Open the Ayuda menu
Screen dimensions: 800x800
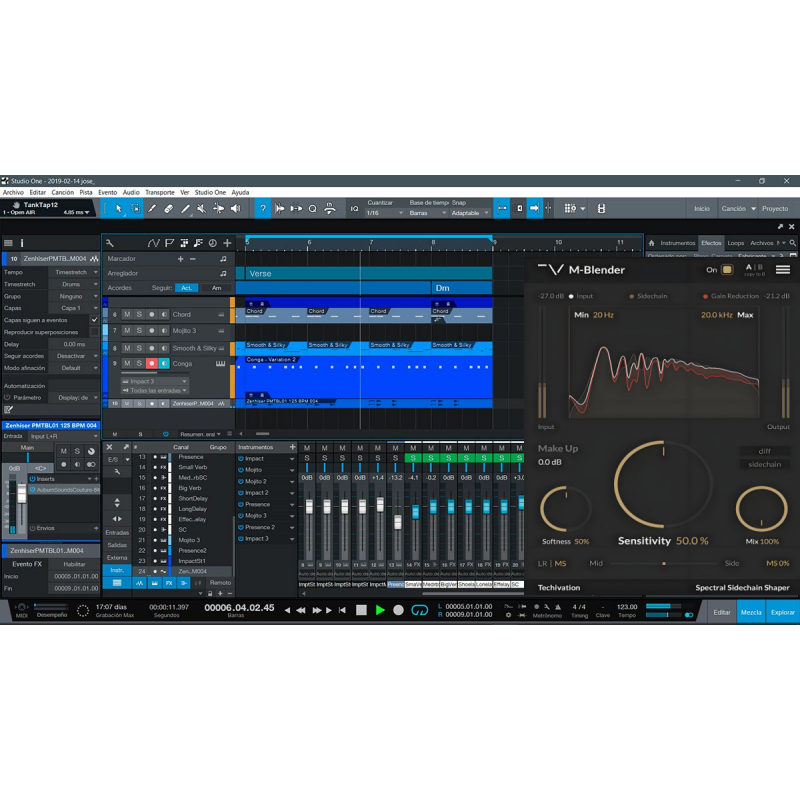(x=240, y=192)
